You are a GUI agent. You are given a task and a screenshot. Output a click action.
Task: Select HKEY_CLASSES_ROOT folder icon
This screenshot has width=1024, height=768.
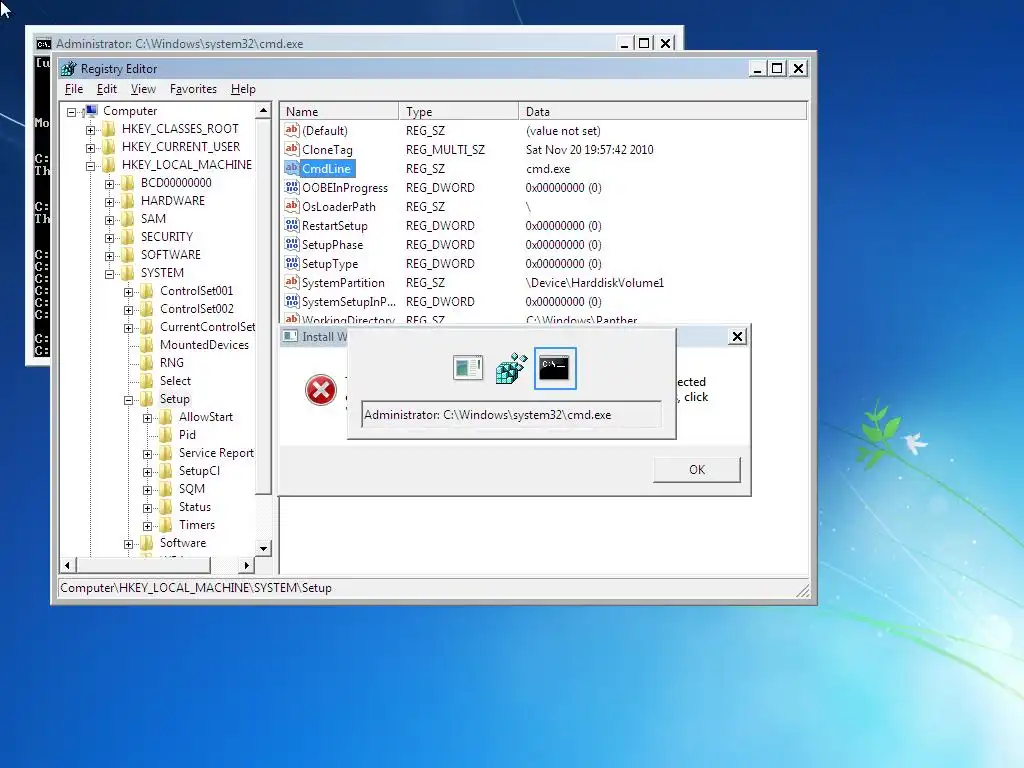coord(109,129)
